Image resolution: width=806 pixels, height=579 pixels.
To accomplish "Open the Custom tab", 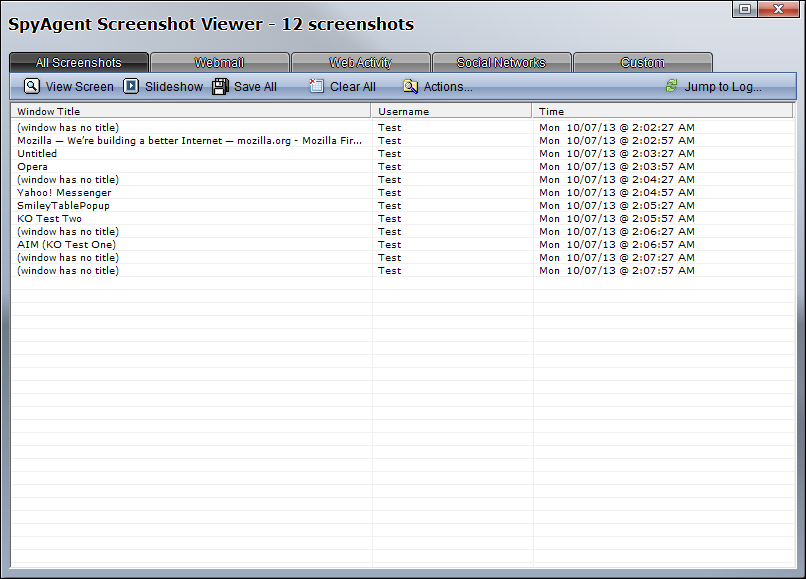I will coord(642,63).
